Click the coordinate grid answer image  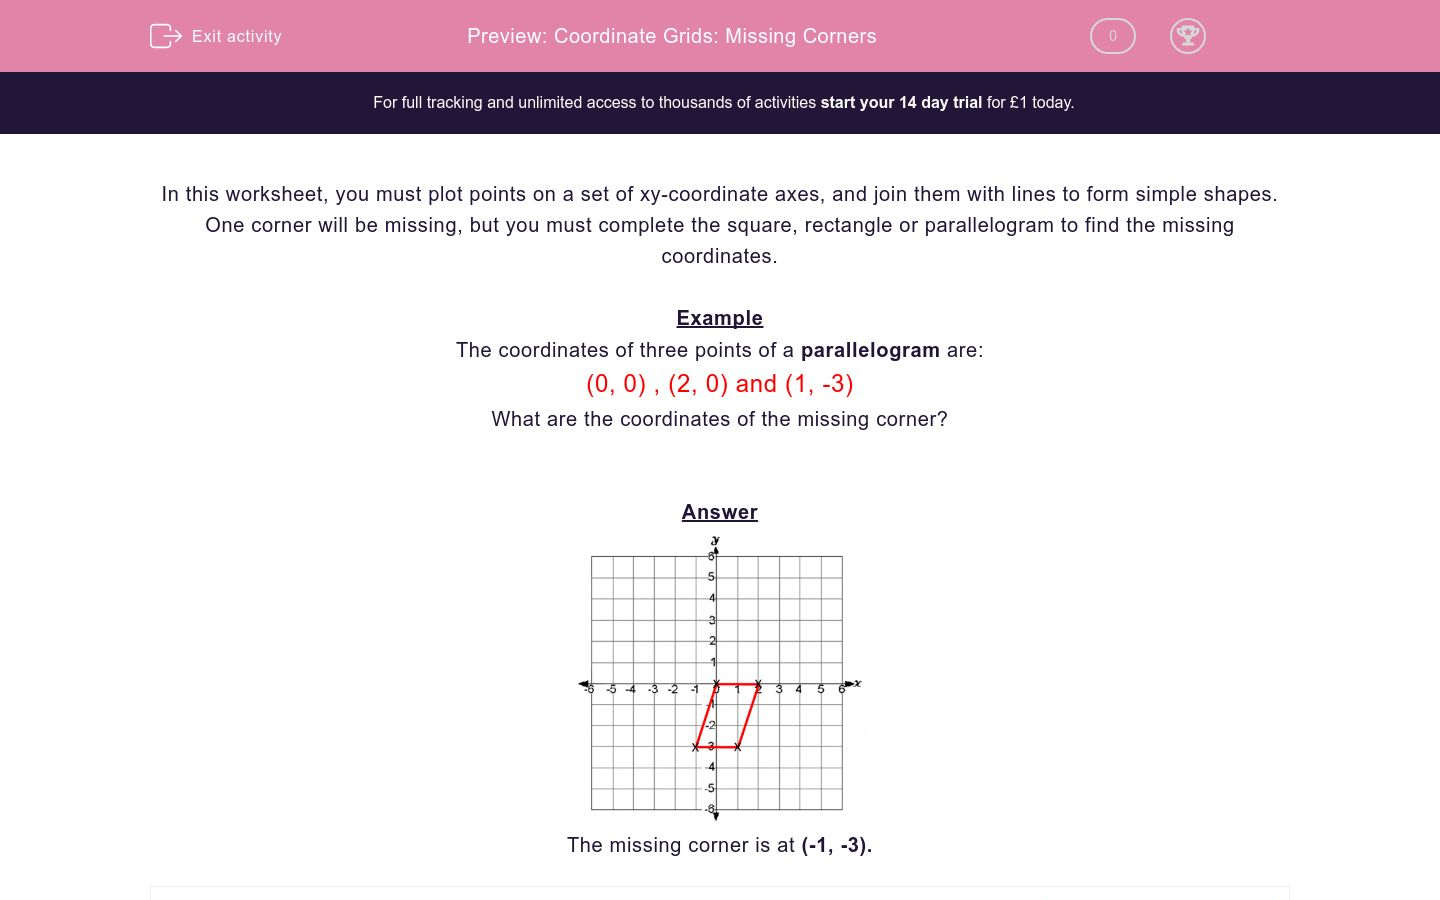pyautogui.click(x=716, y=676)
